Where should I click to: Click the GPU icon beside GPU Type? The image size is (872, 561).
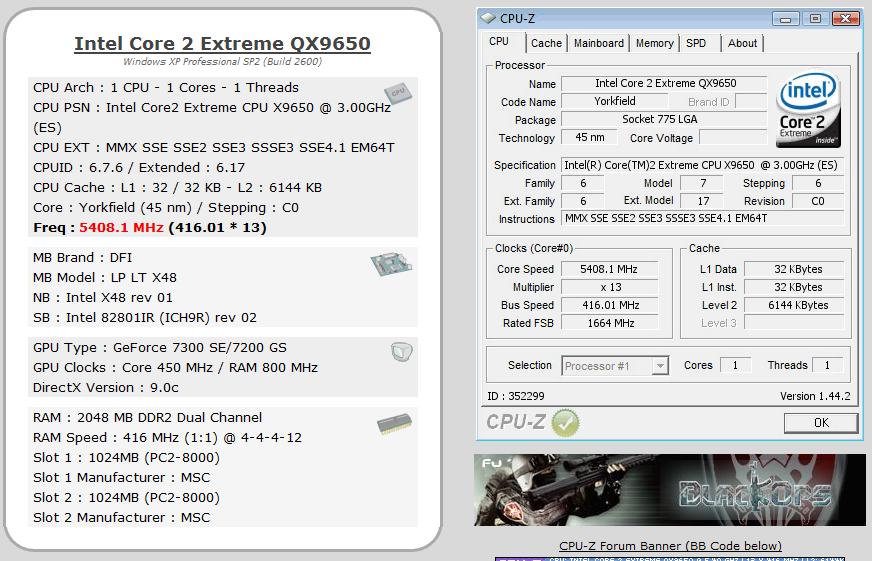pyautogui.click(x=401, y=352)
